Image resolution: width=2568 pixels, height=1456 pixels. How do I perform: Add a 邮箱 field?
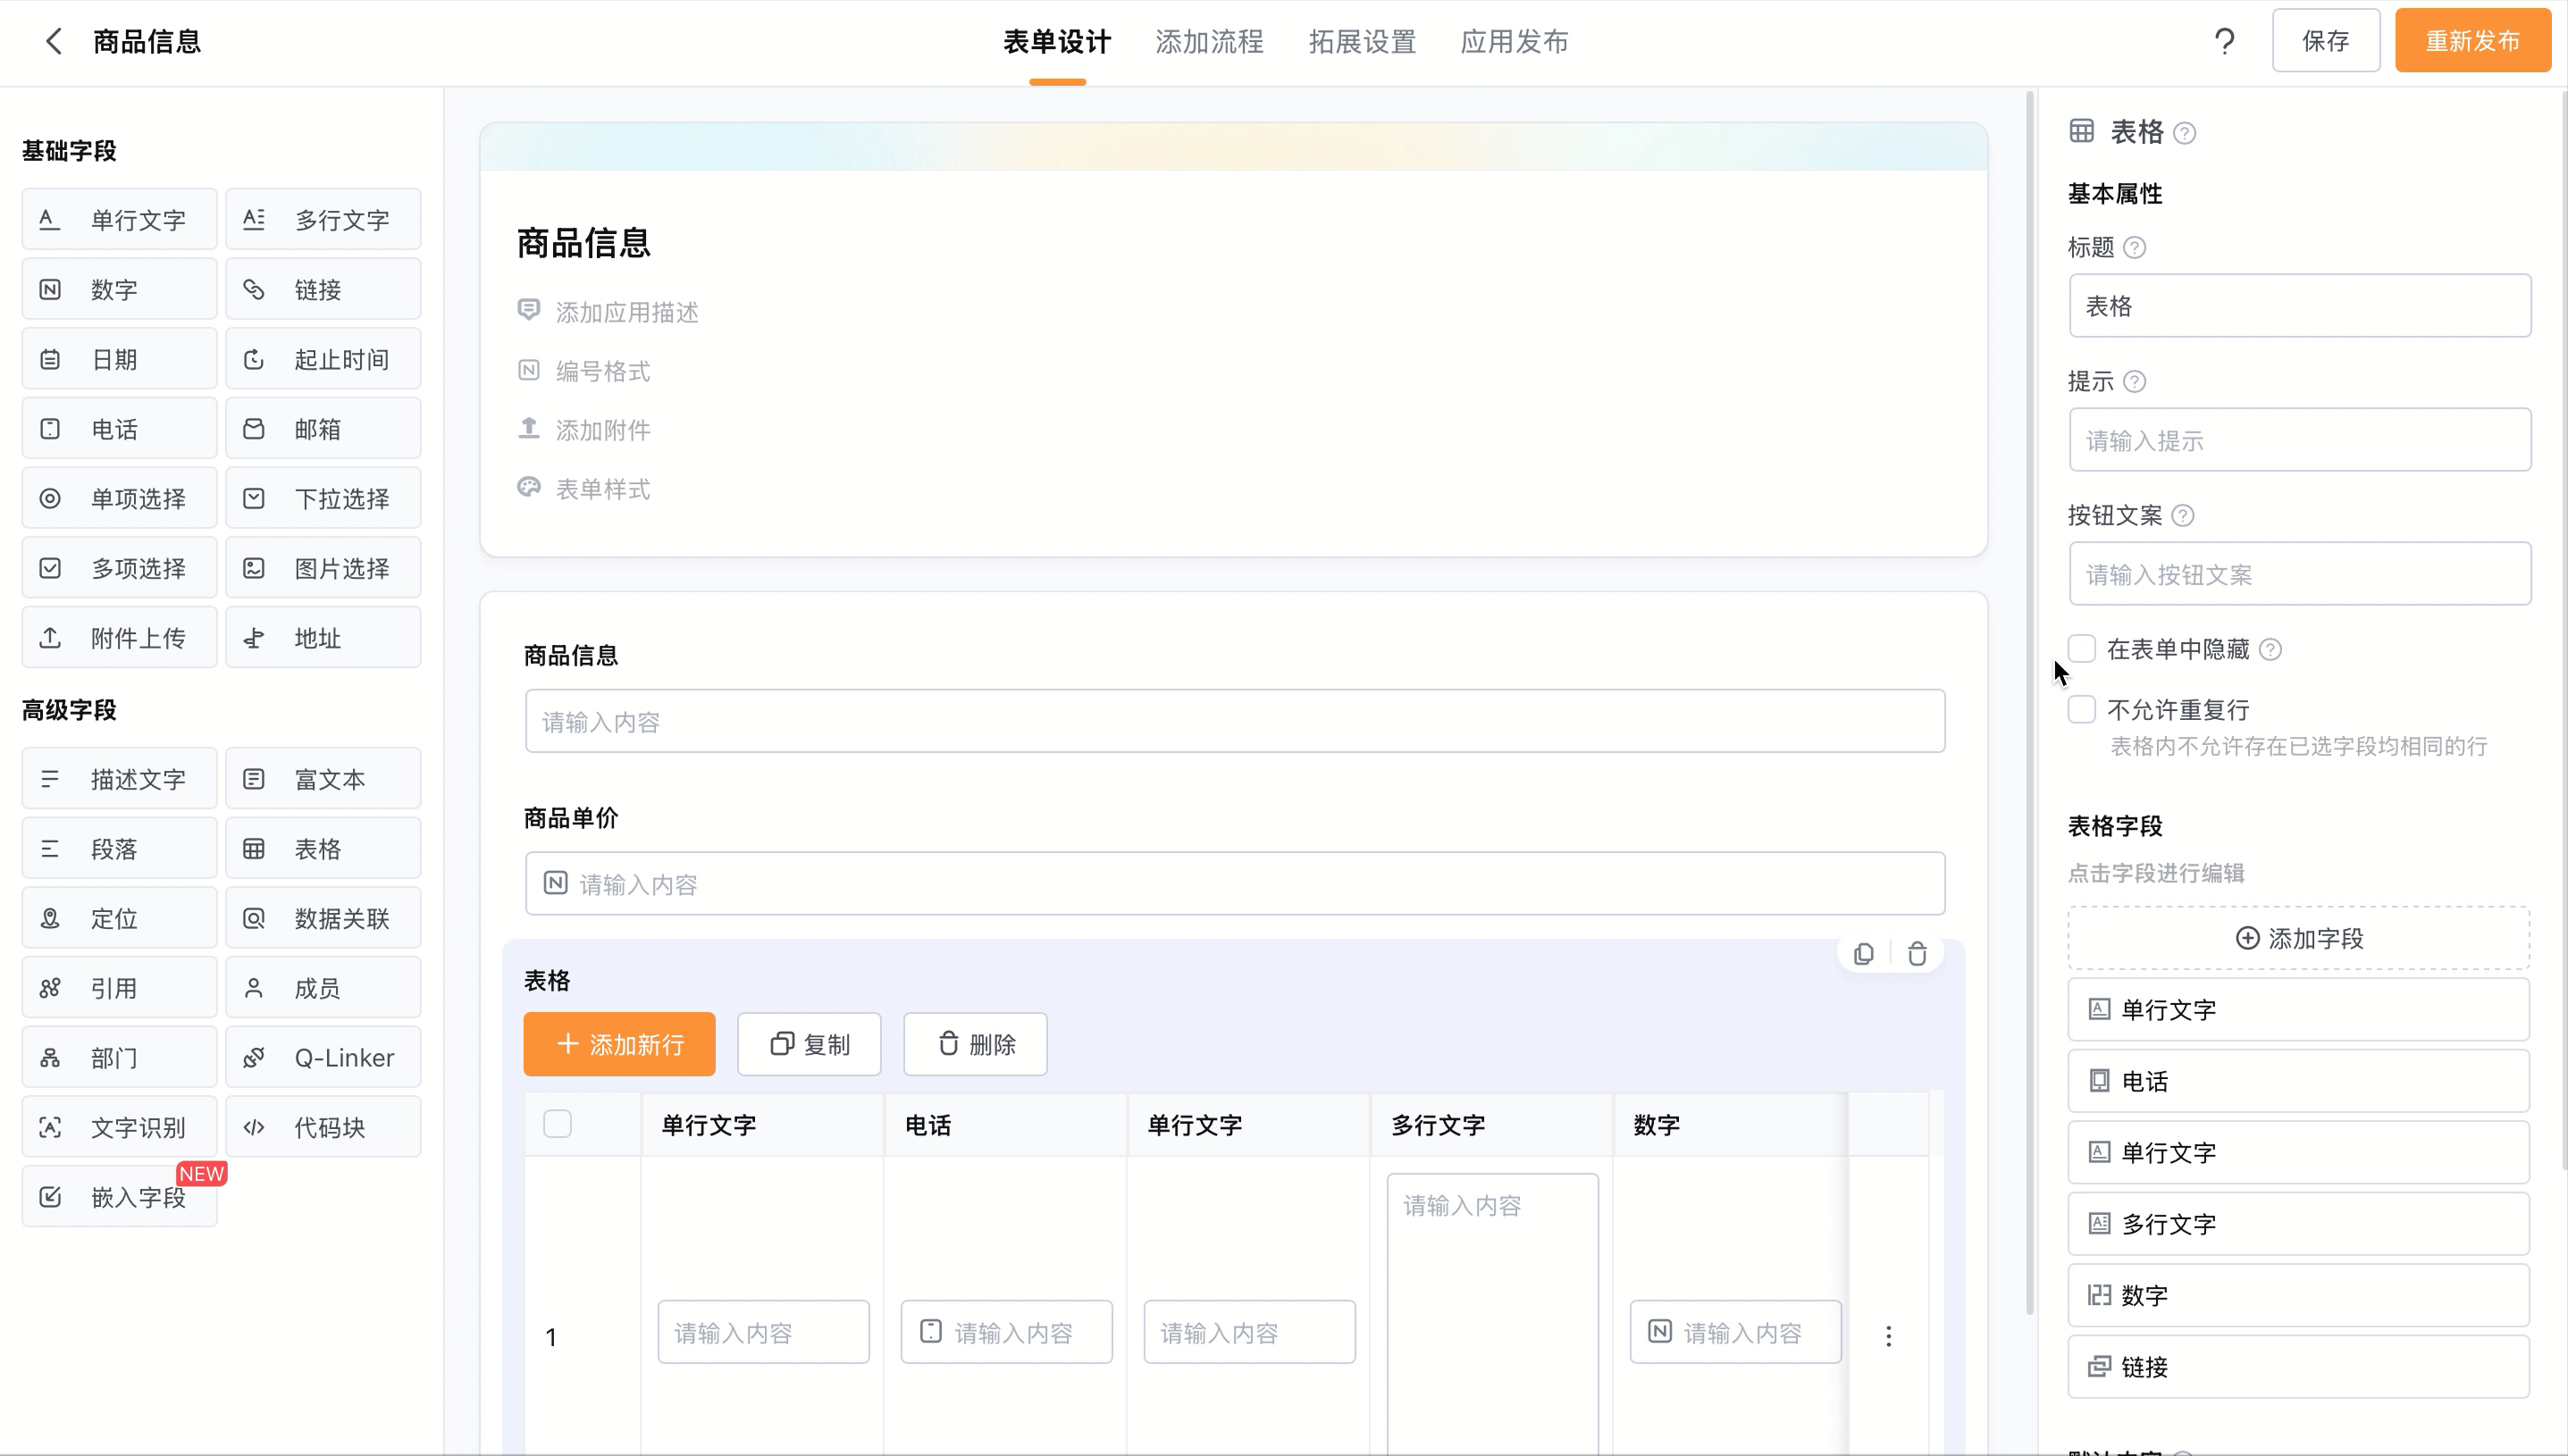323,429
